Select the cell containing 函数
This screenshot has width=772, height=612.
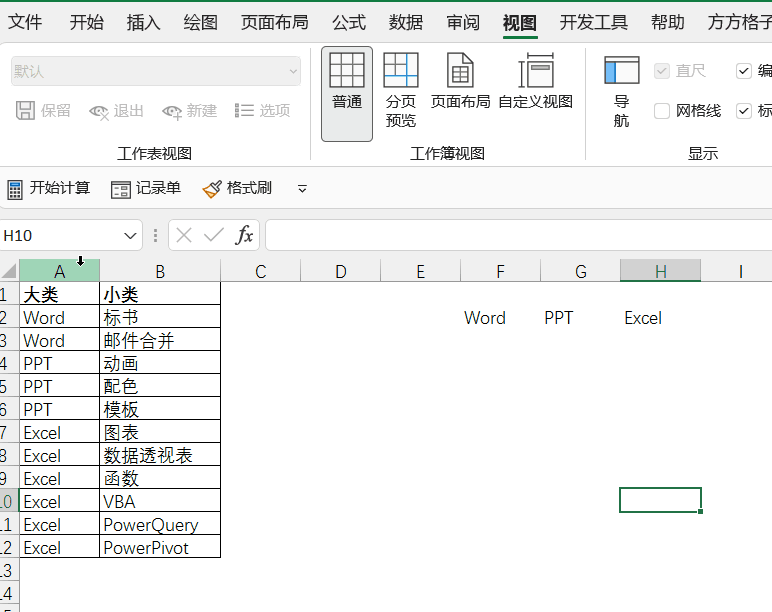[x=160, y=478]
